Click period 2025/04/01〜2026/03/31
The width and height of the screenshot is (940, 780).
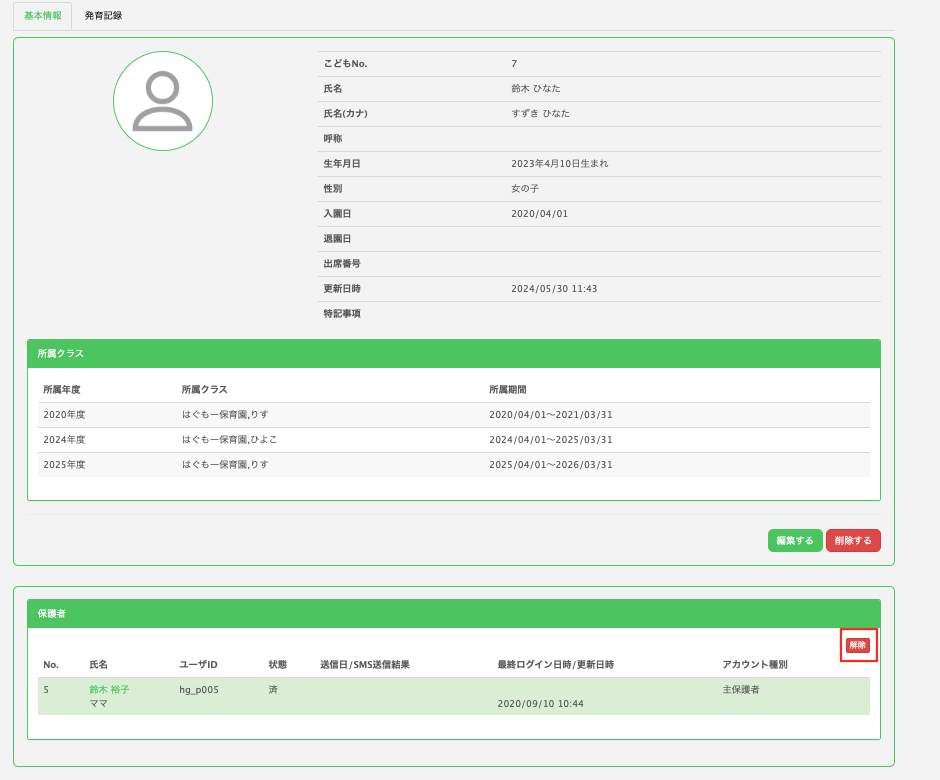551,465
